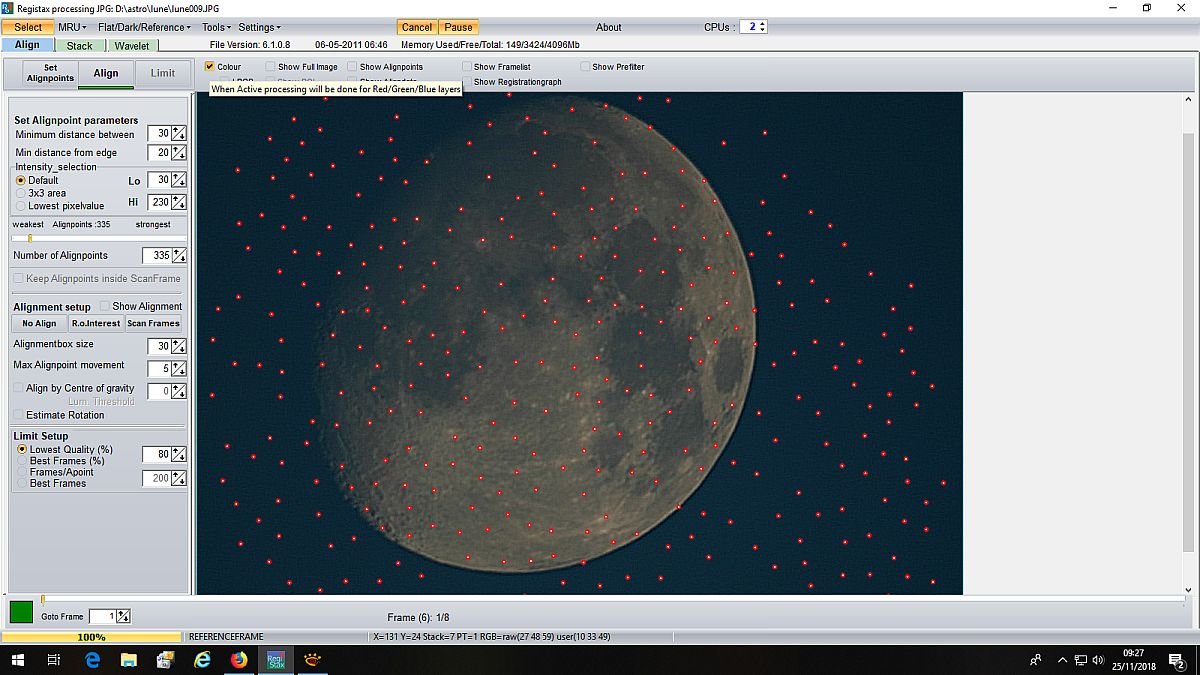This screenshot has width=1200, height=675.
Task: Click the Goto Frame input field
Action: point(103,617)
